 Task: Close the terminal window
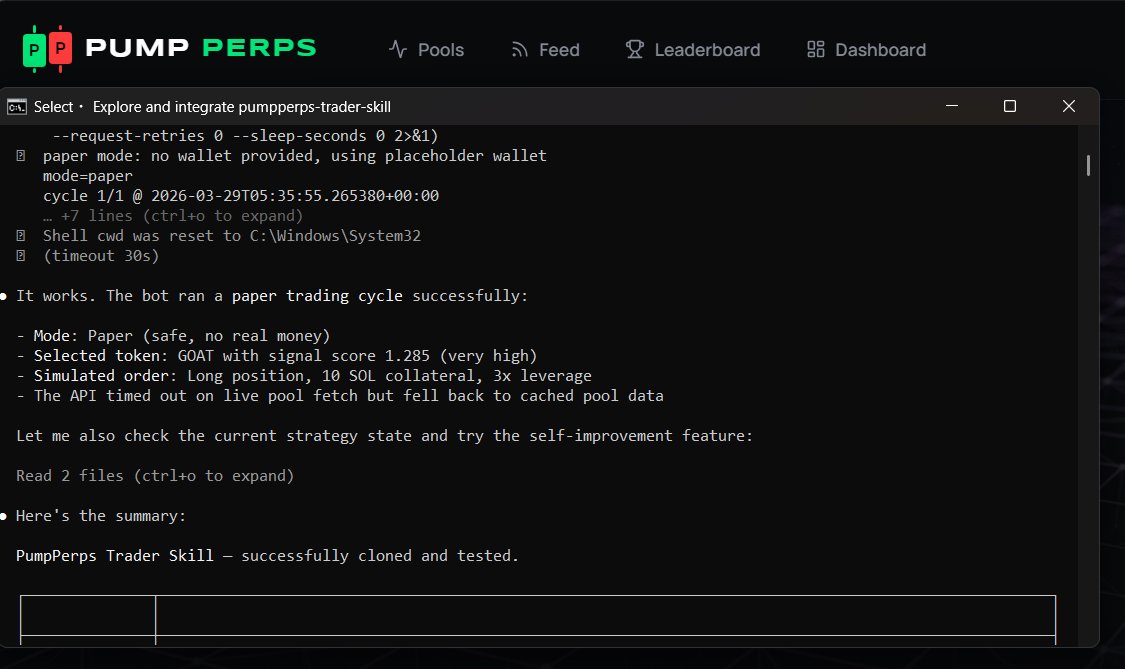coord(1068,106)
